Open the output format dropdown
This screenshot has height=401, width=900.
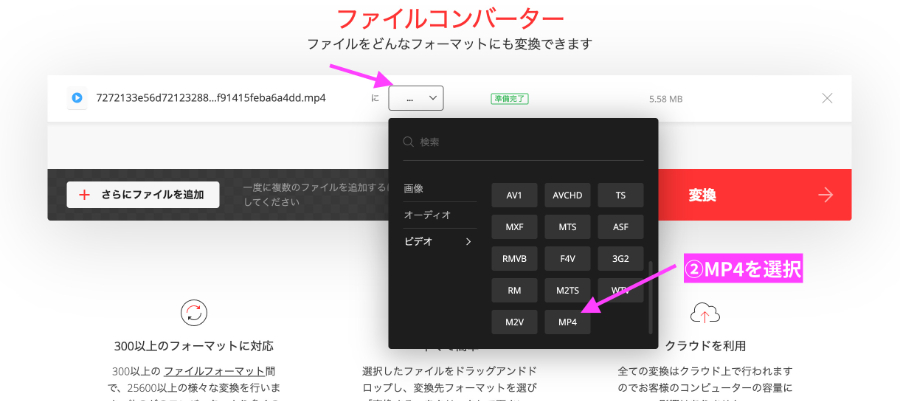point(416,98)
